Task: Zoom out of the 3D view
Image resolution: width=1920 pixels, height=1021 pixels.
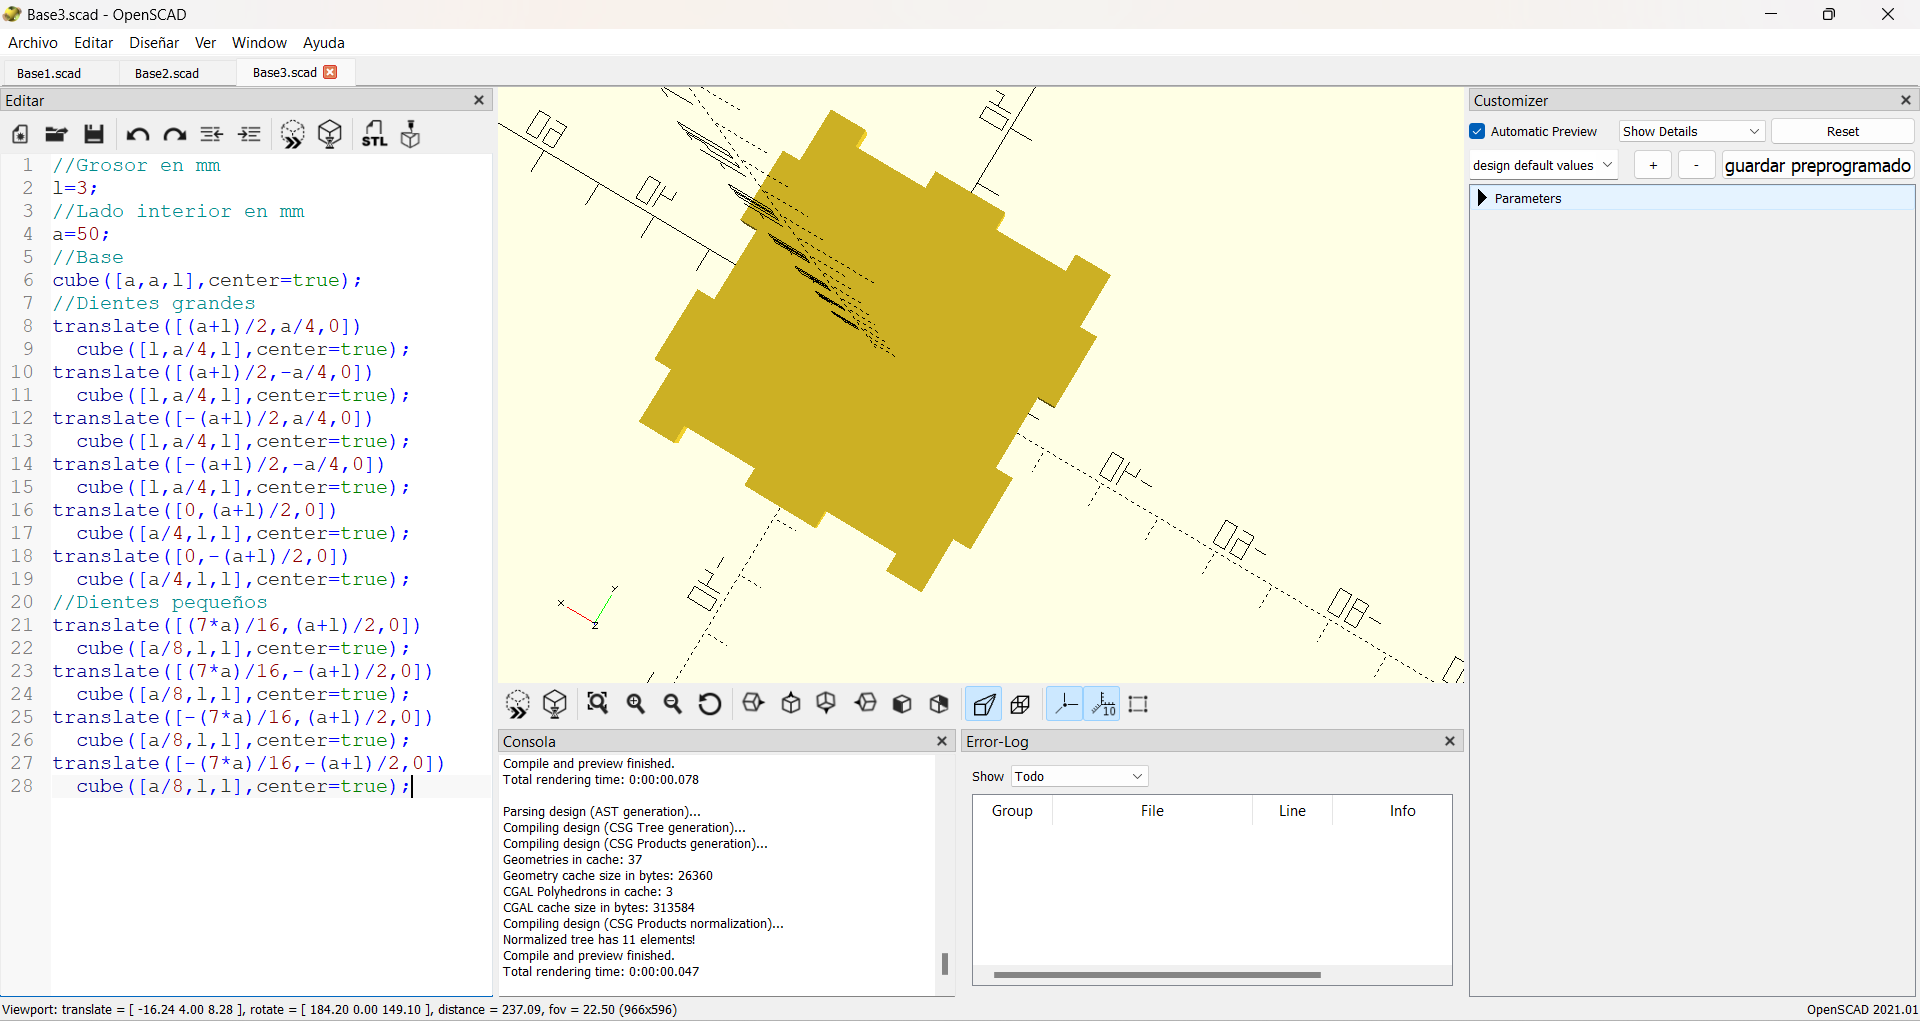Action: click(673, 704)
